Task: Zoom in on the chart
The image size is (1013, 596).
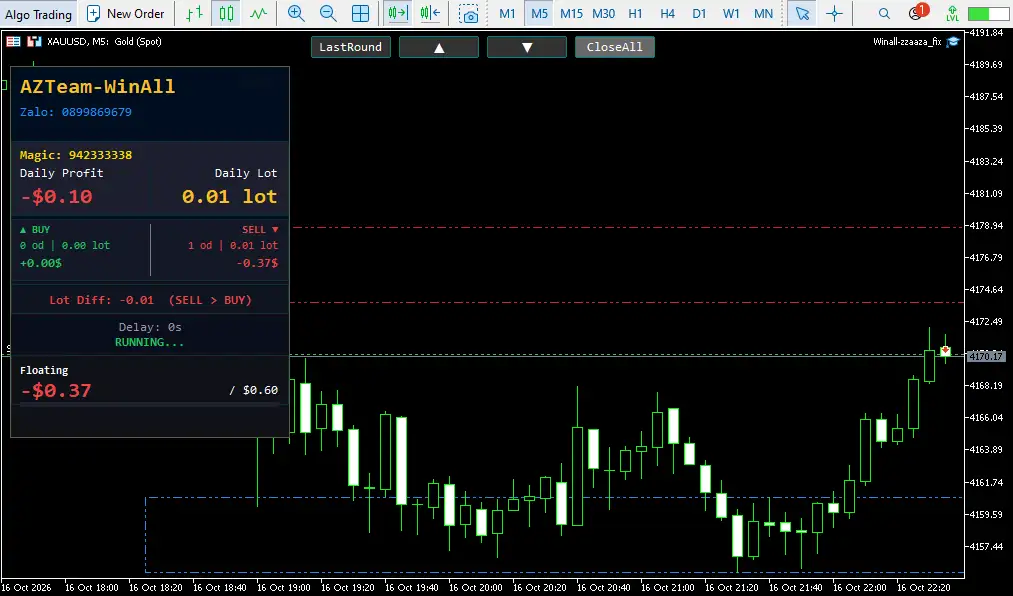Action: 296,14
